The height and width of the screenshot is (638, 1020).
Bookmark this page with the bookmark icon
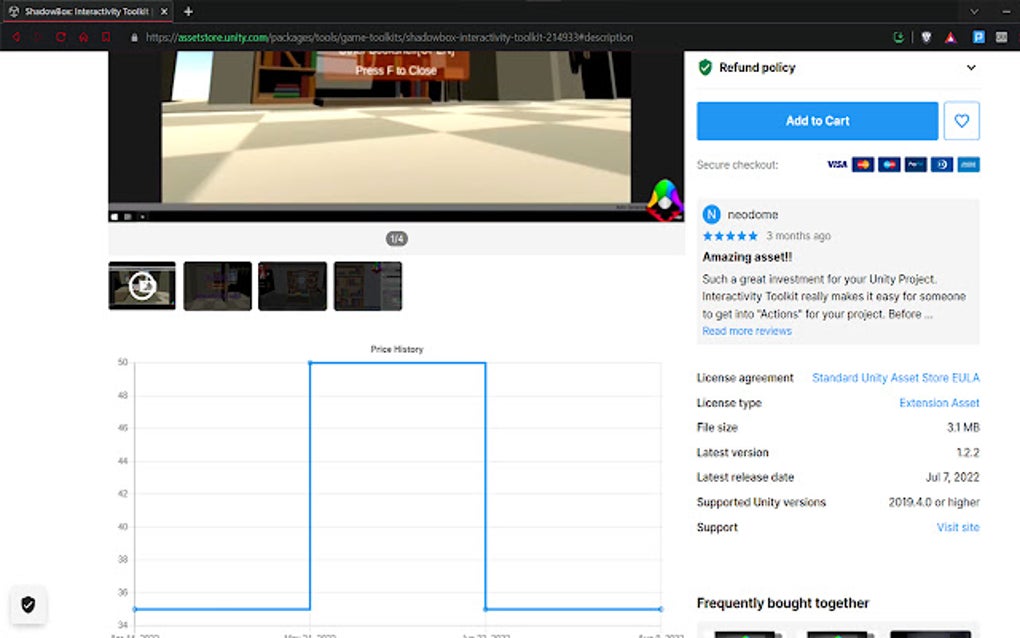click(105, 37)
